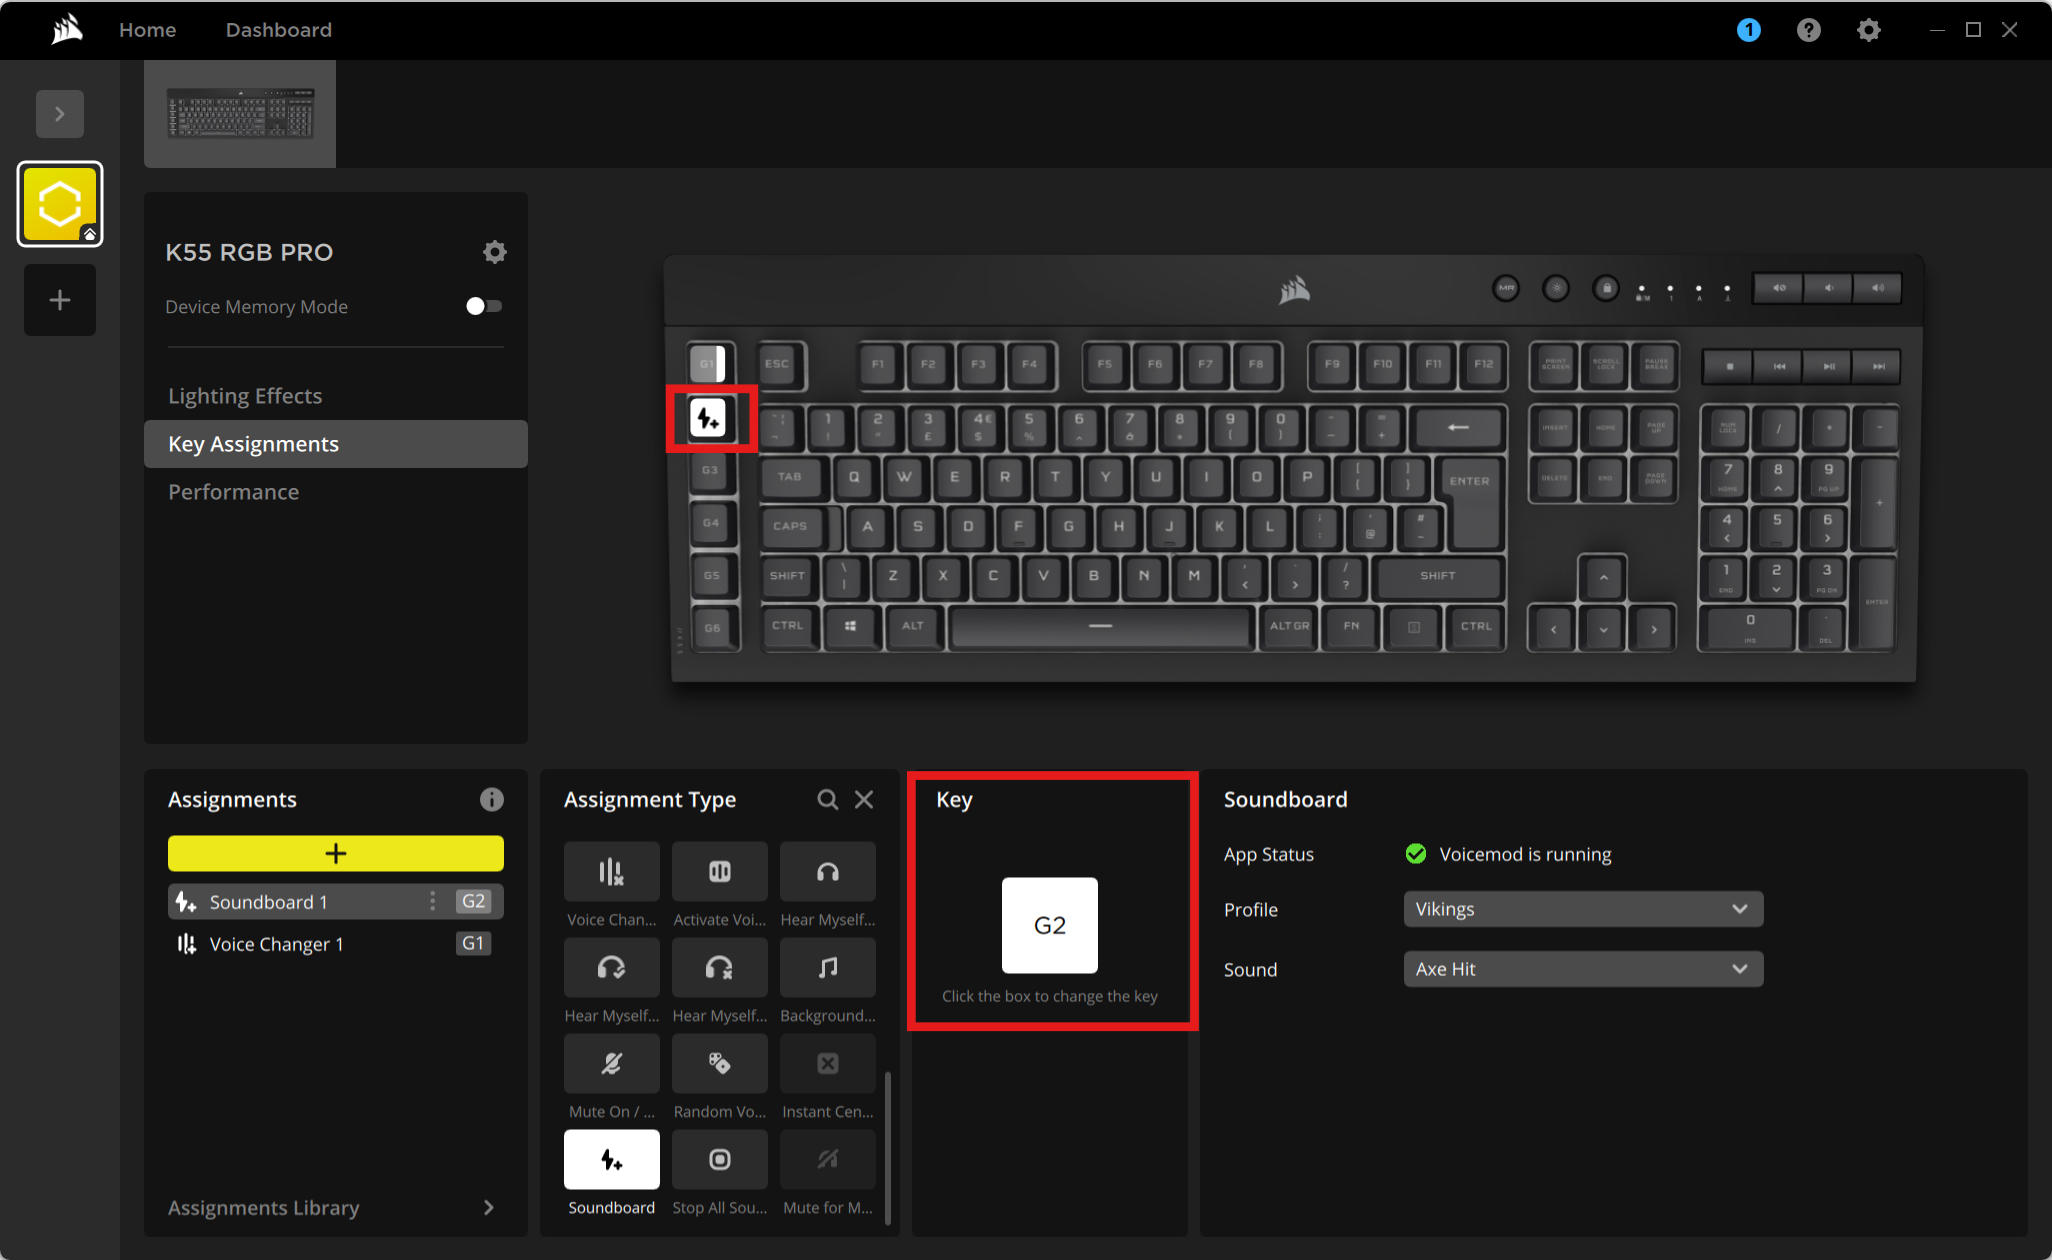Open Soundboard 1 options menu dots
The height and width of the screenshot is (1260, 2052).
click(x=432, y=901)
